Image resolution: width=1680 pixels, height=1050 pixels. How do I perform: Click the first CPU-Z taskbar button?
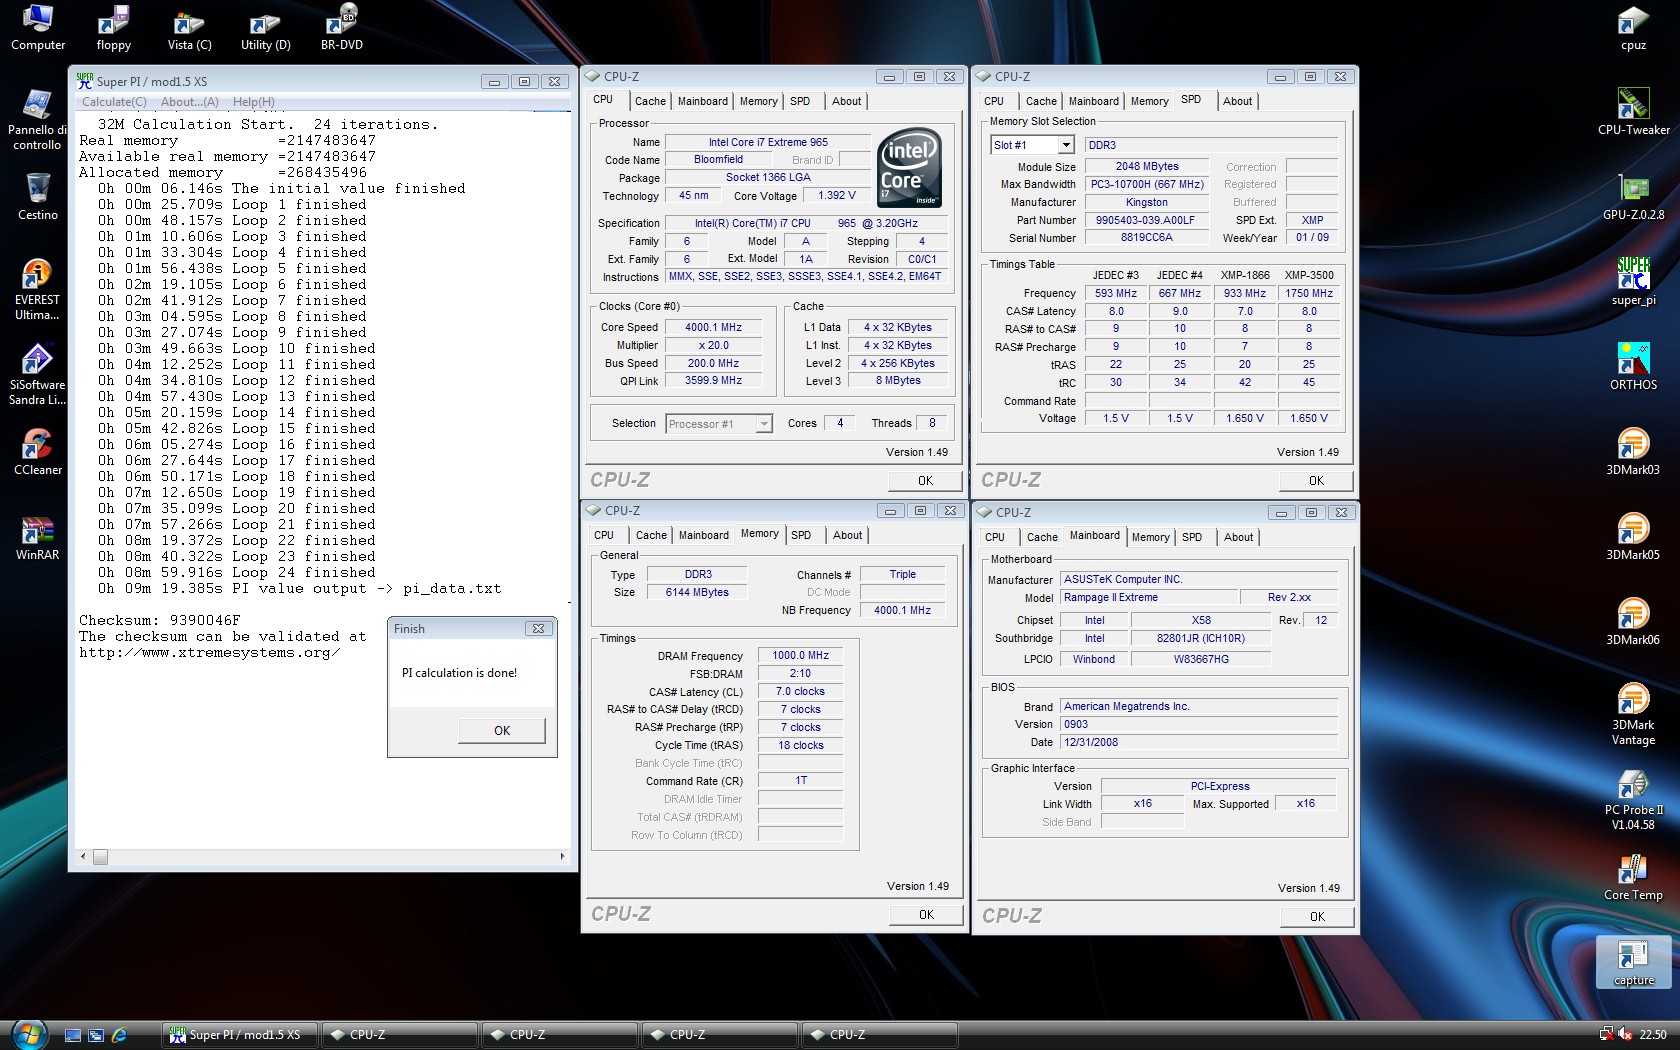pos(400,1035)
